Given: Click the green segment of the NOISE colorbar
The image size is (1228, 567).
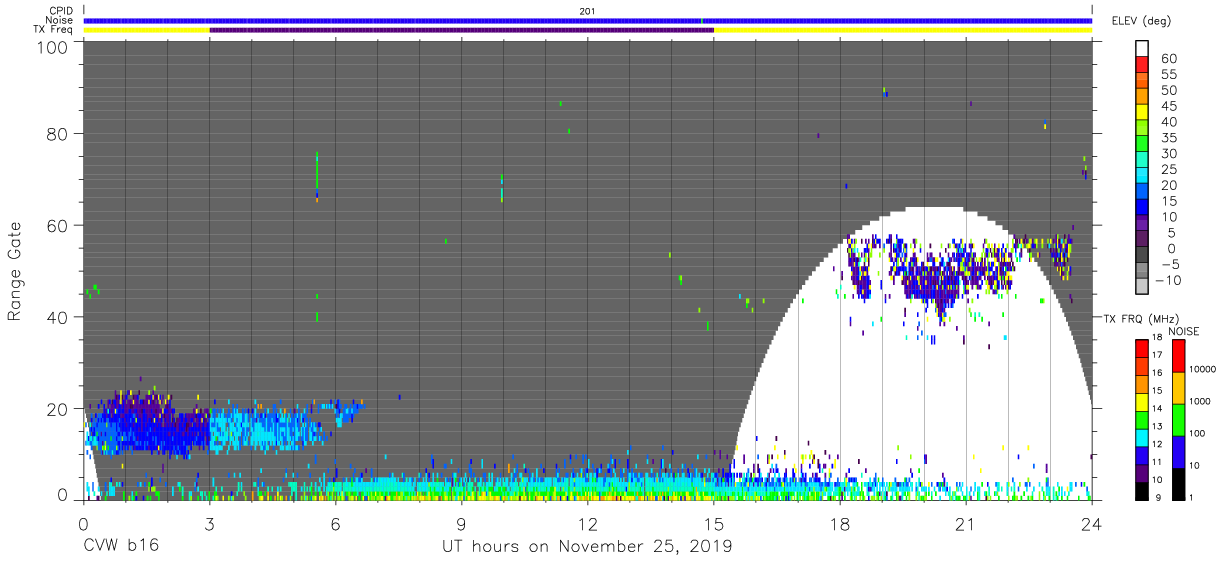Looking at the screenshot, I should [x=1179, y=419].
